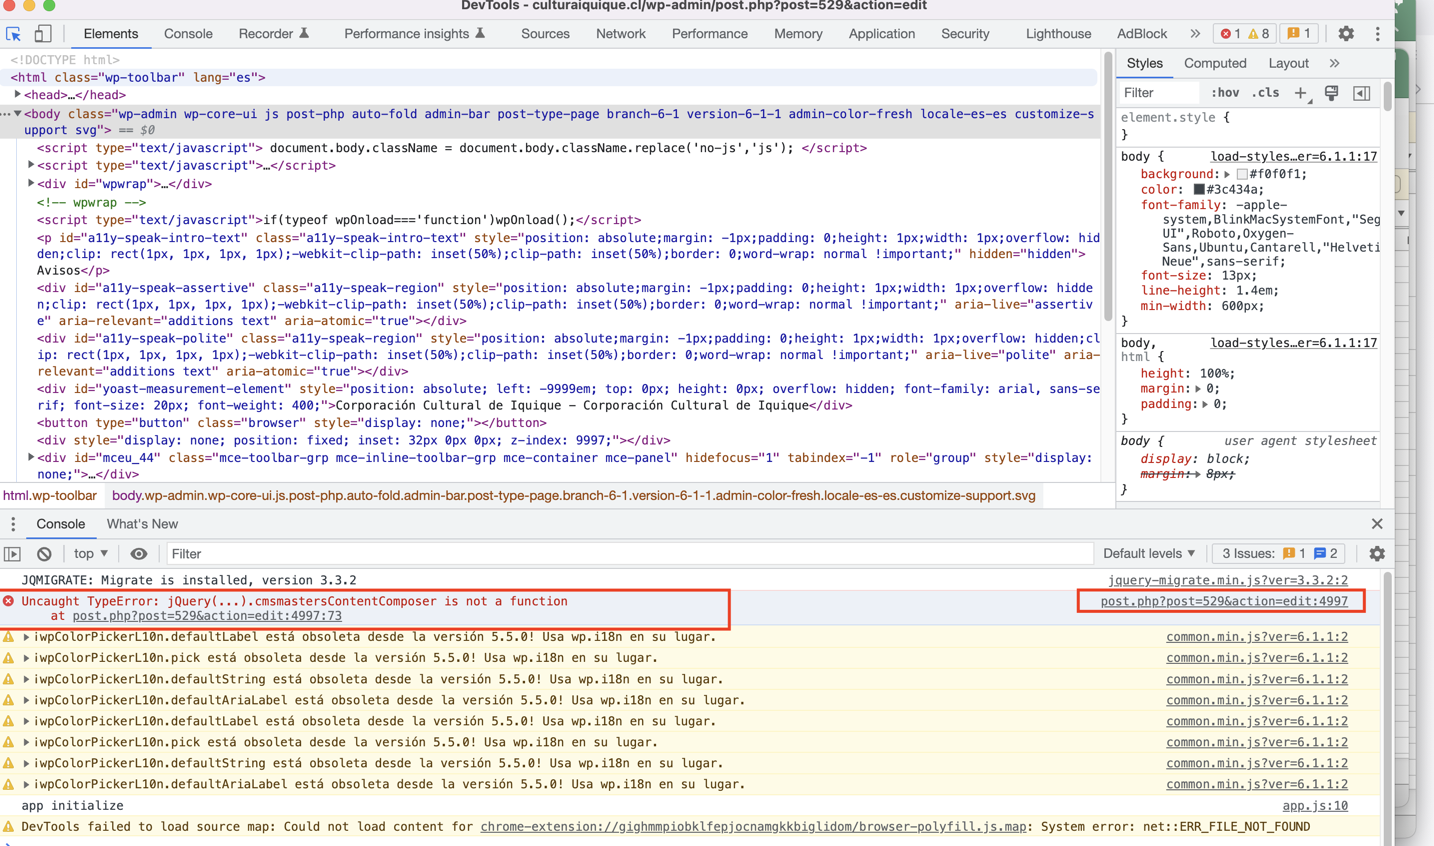
Task: Show the console sidebar icon
Action: [12, 554]
